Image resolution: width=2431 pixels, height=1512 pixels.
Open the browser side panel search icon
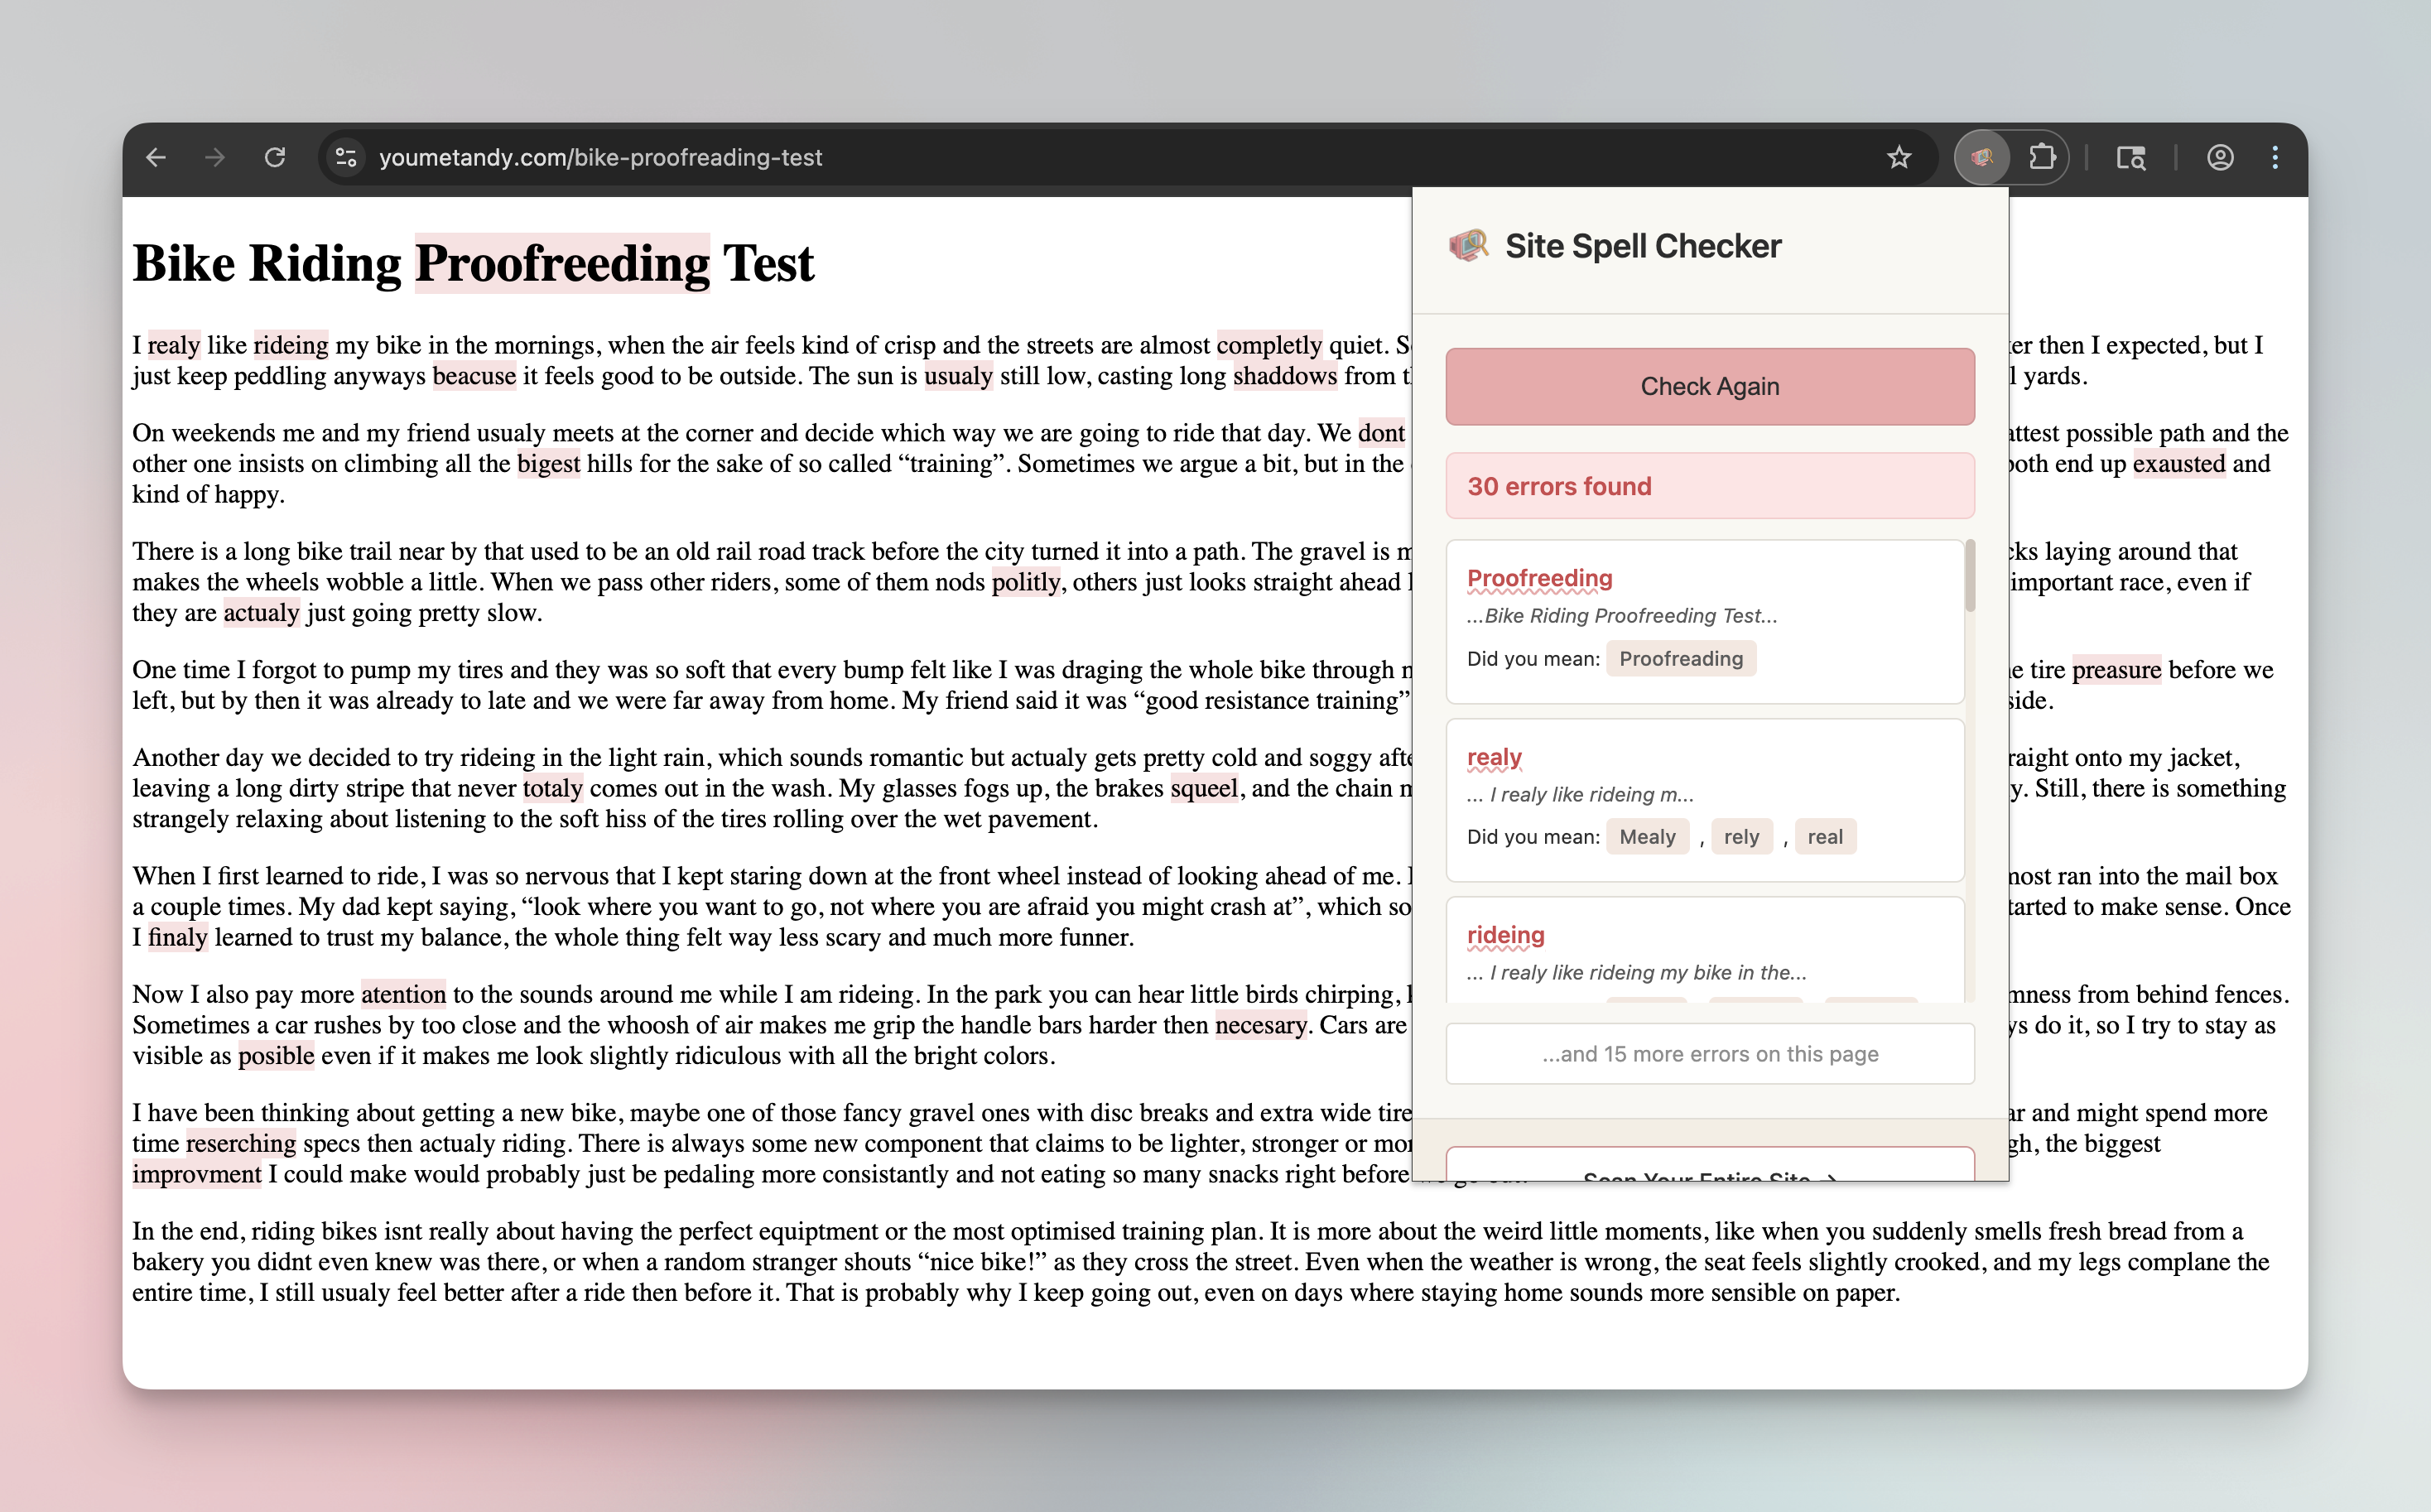point(2131,157)
